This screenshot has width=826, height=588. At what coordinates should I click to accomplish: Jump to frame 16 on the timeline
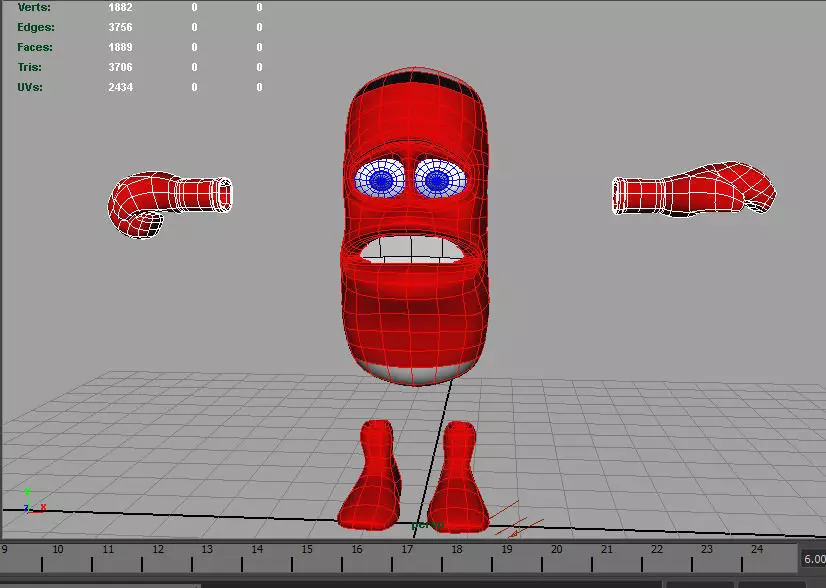(357, 550)
